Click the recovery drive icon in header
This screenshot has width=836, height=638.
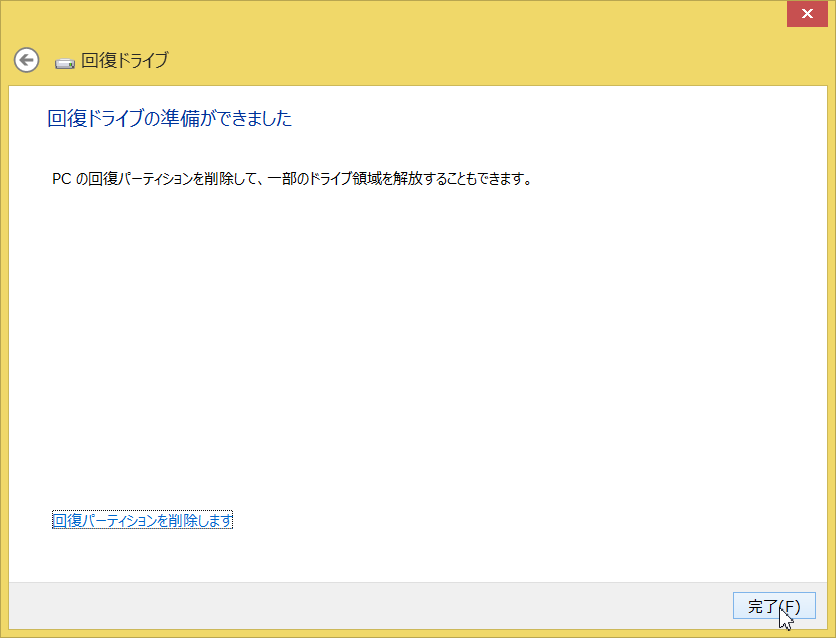65,62
